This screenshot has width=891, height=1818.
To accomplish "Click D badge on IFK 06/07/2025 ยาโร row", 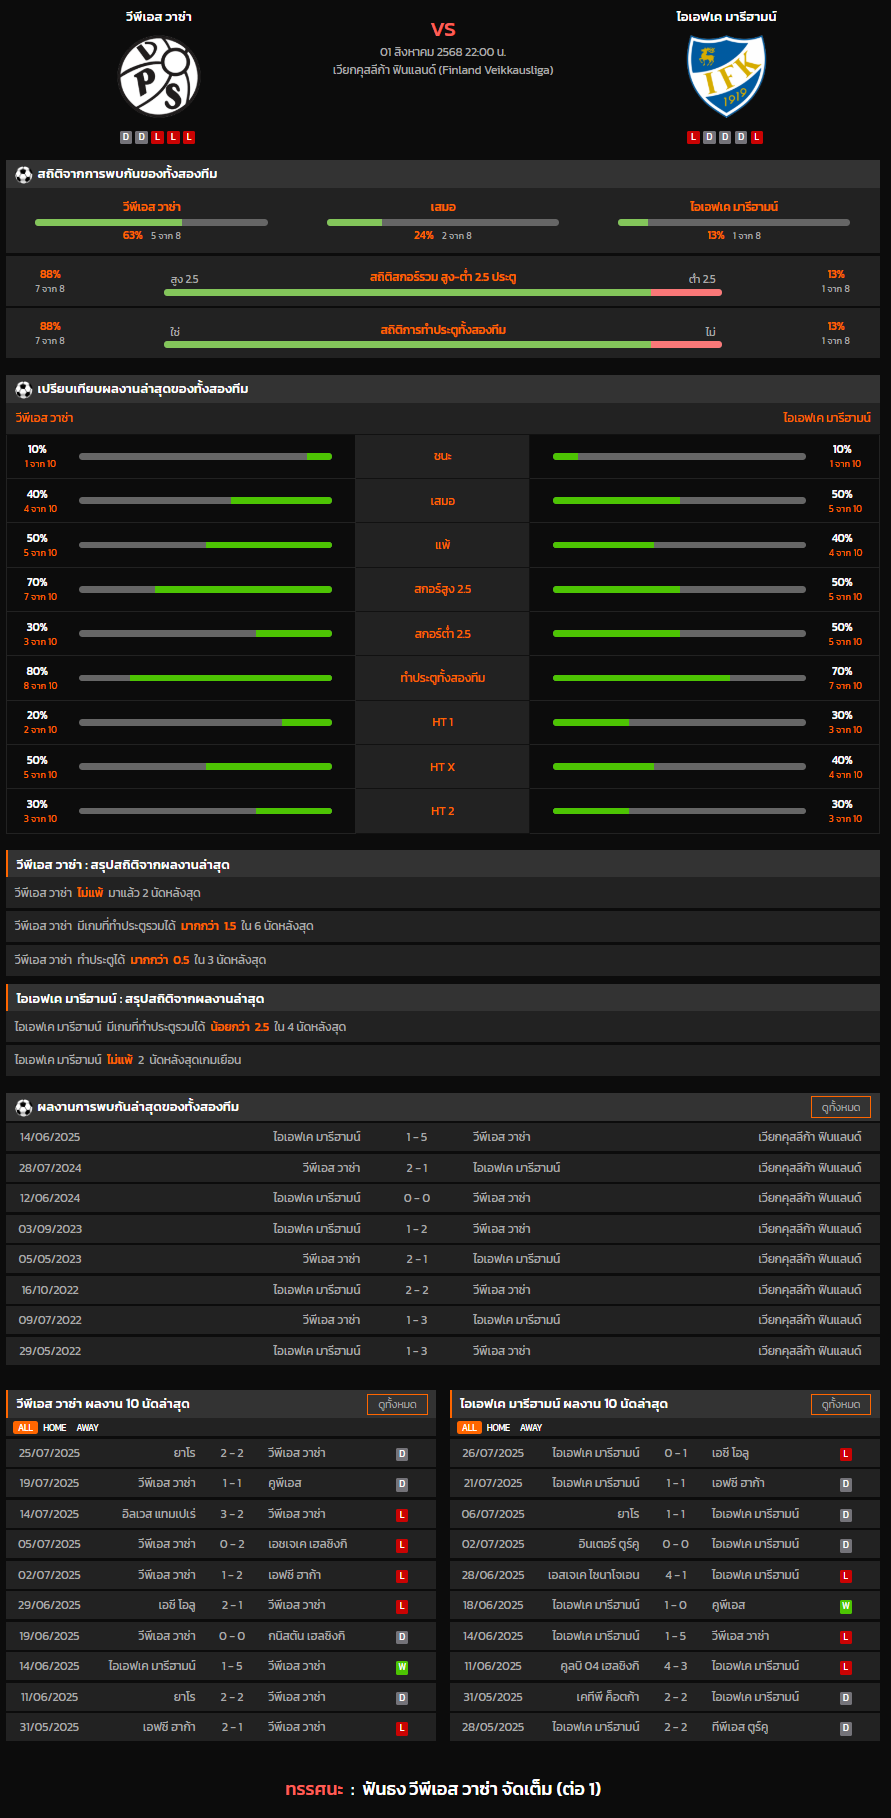I will point(846,1515).
